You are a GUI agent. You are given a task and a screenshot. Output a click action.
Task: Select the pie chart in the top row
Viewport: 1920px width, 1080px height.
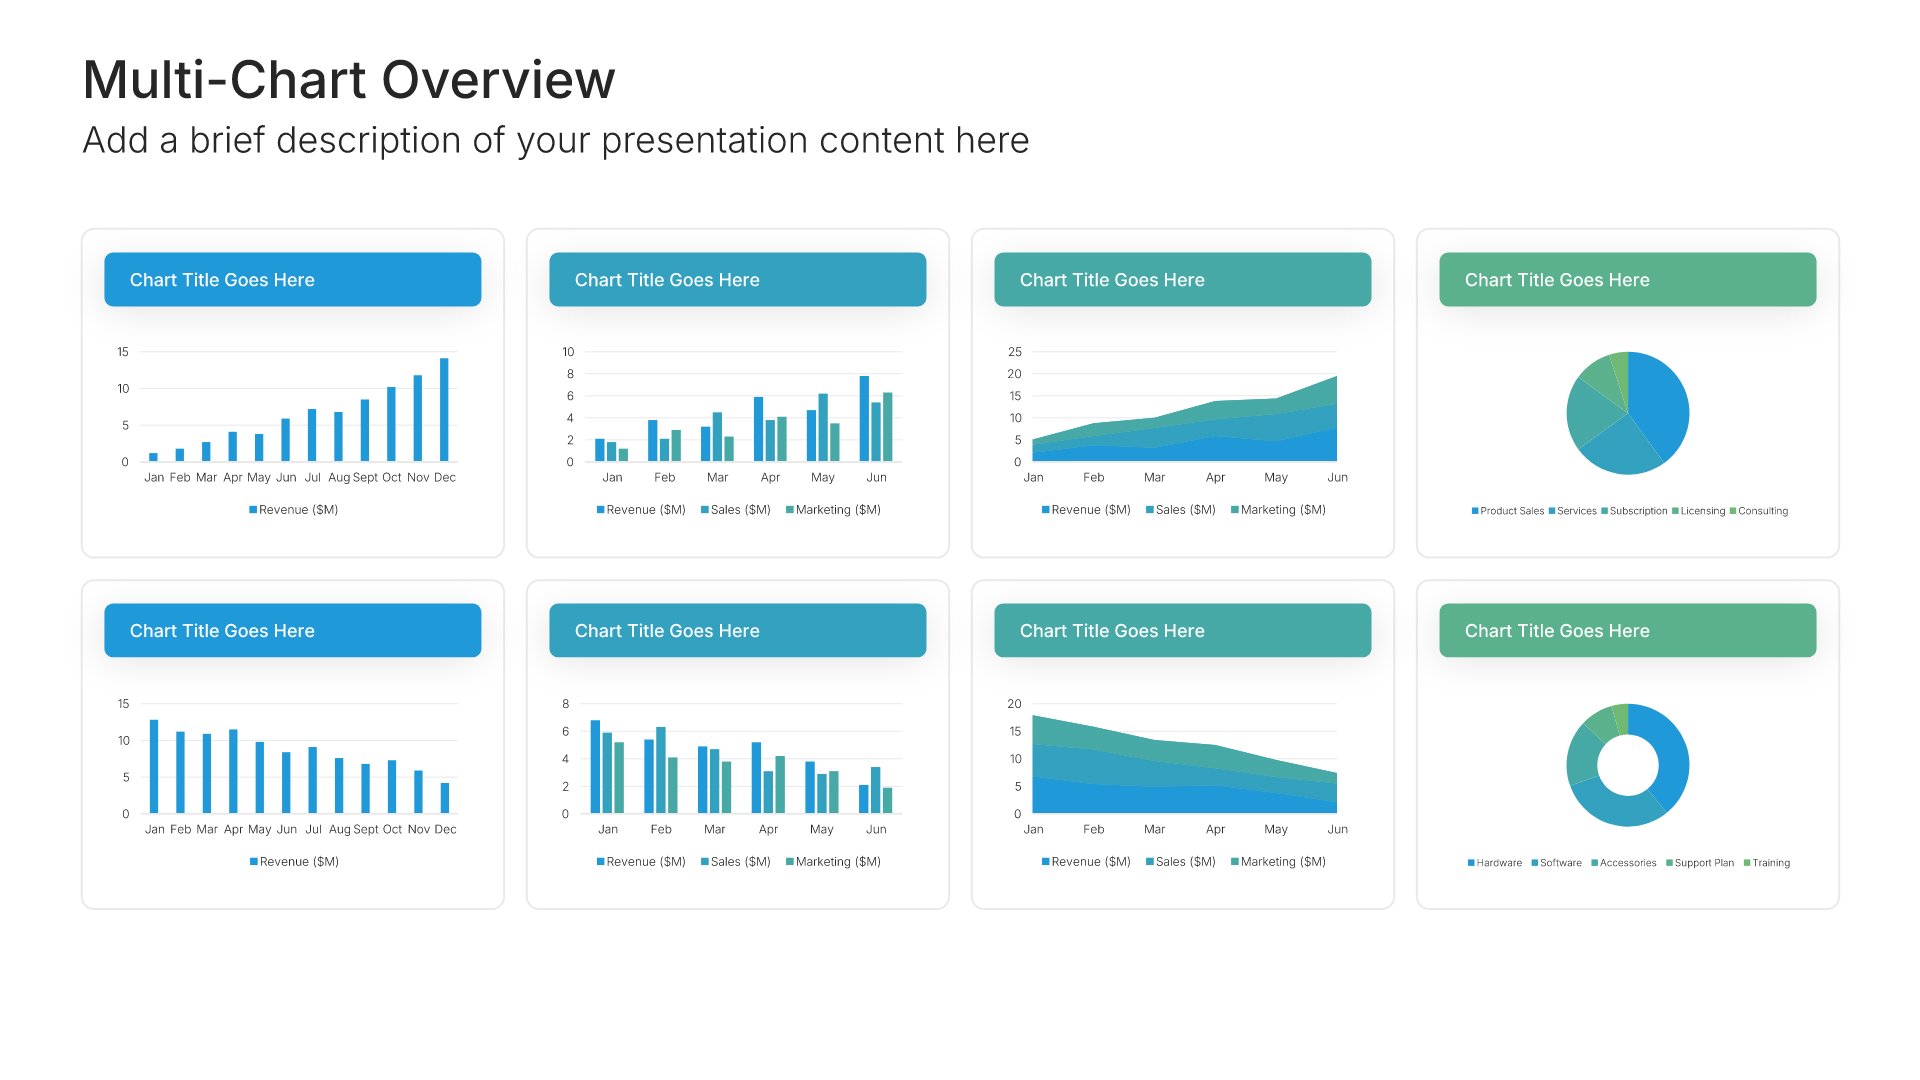[x=1627, y=413]
